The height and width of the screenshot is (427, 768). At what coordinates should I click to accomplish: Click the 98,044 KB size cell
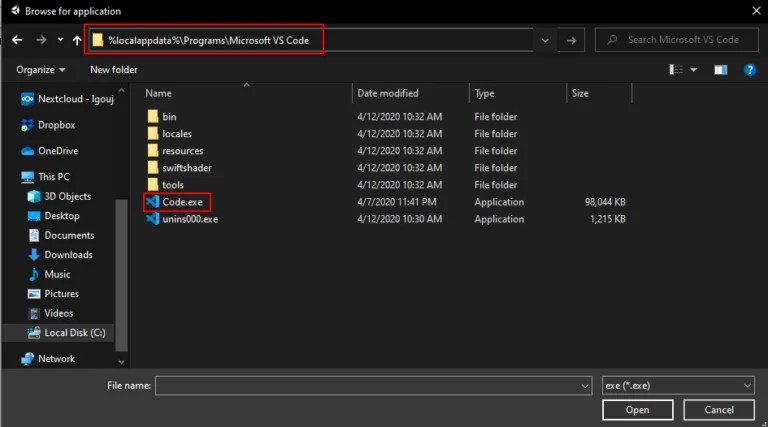605,202
